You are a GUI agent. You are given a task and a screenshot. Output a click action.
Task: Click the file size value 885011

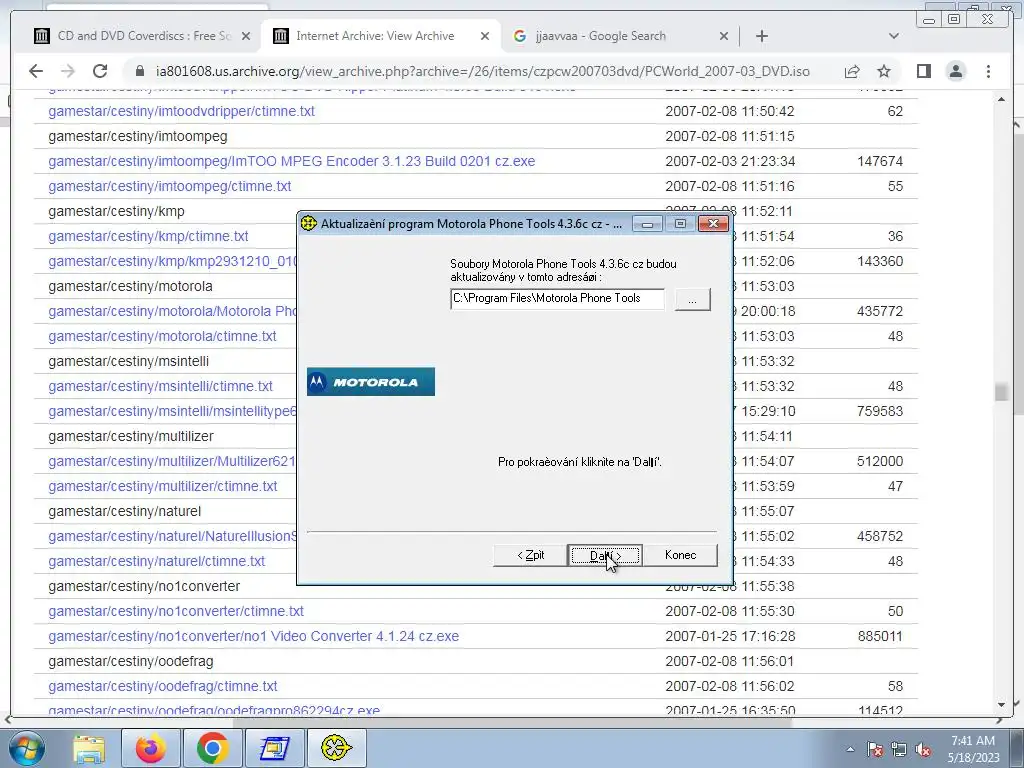point(880,636)
